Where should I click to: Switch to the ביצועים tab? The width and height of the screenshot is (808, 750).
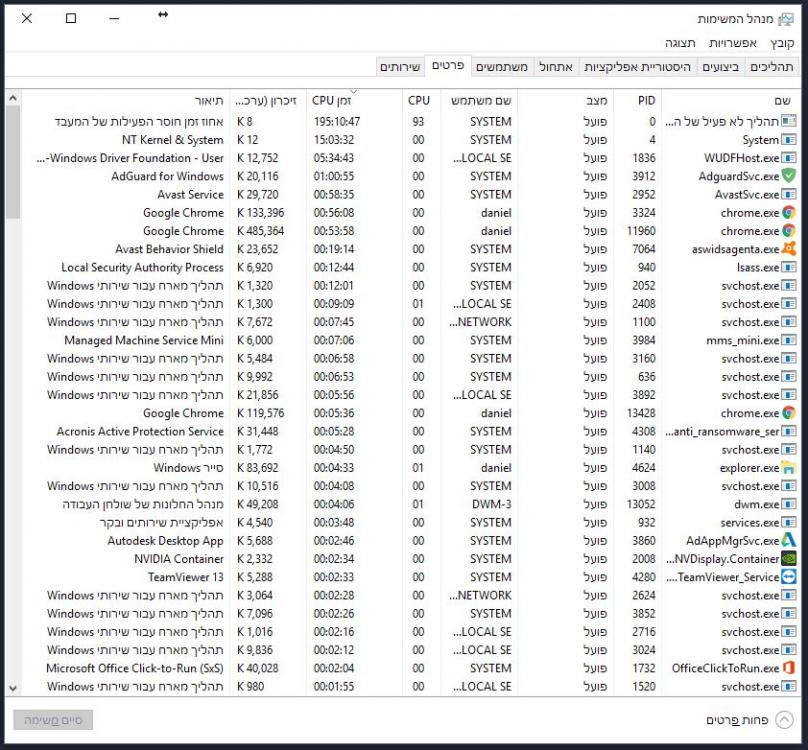point(720,67)
